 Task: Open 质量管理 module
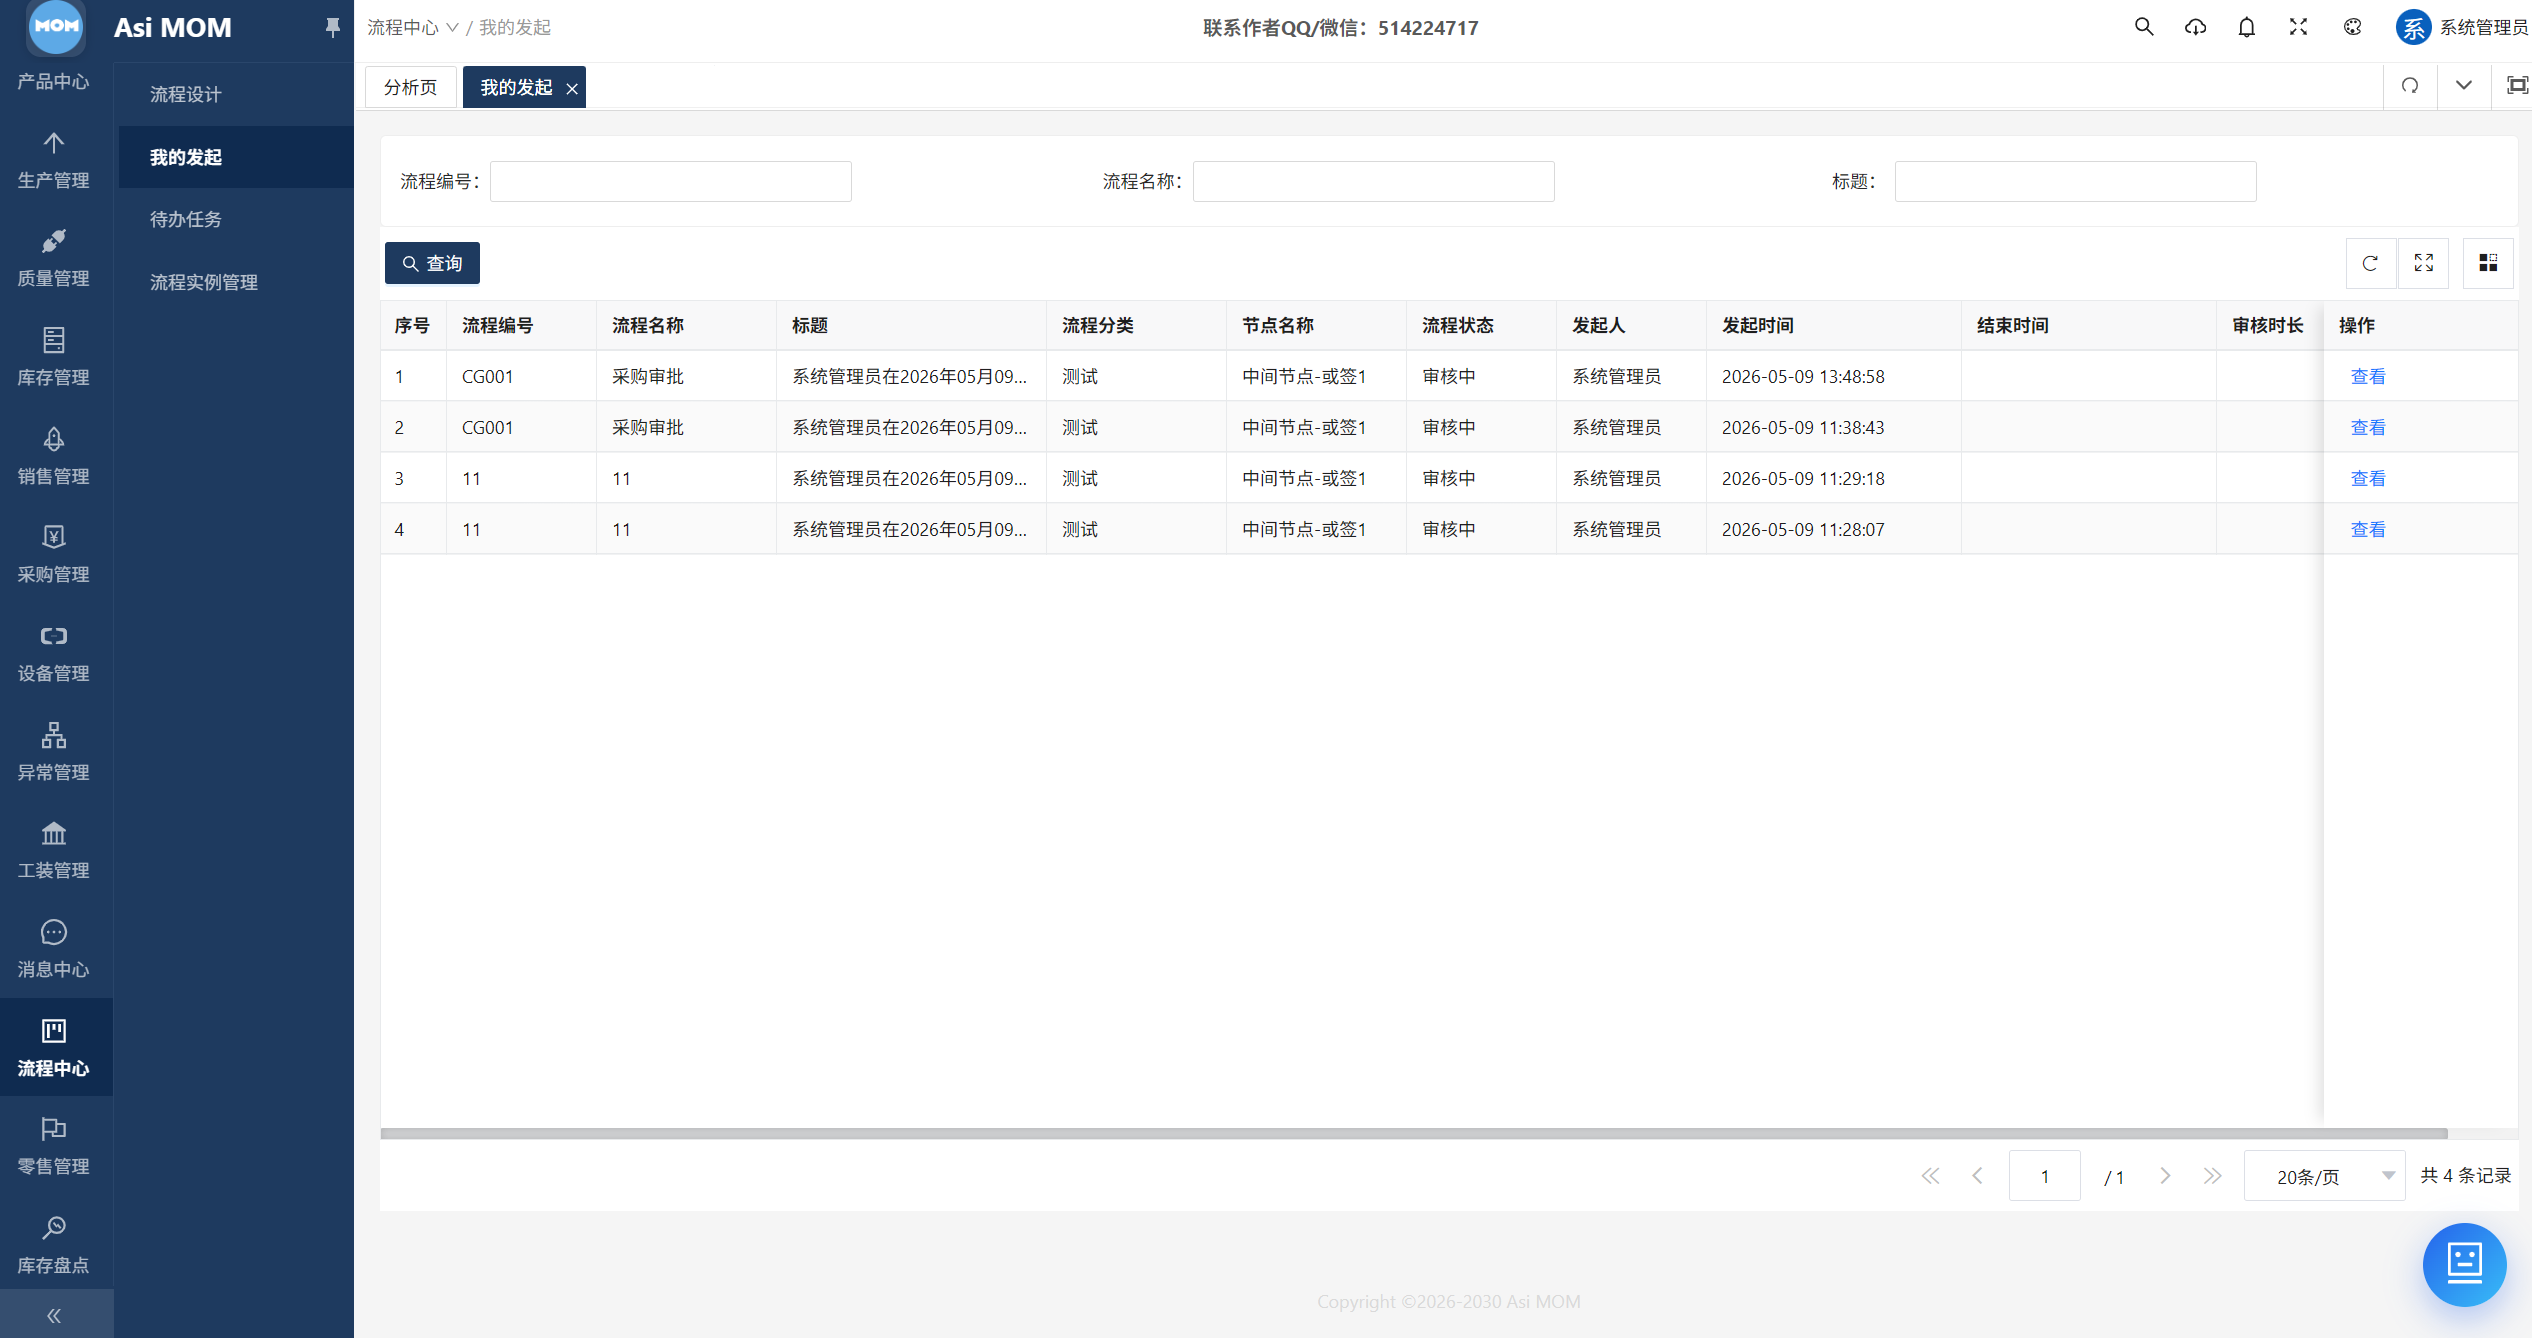point(54,258)
